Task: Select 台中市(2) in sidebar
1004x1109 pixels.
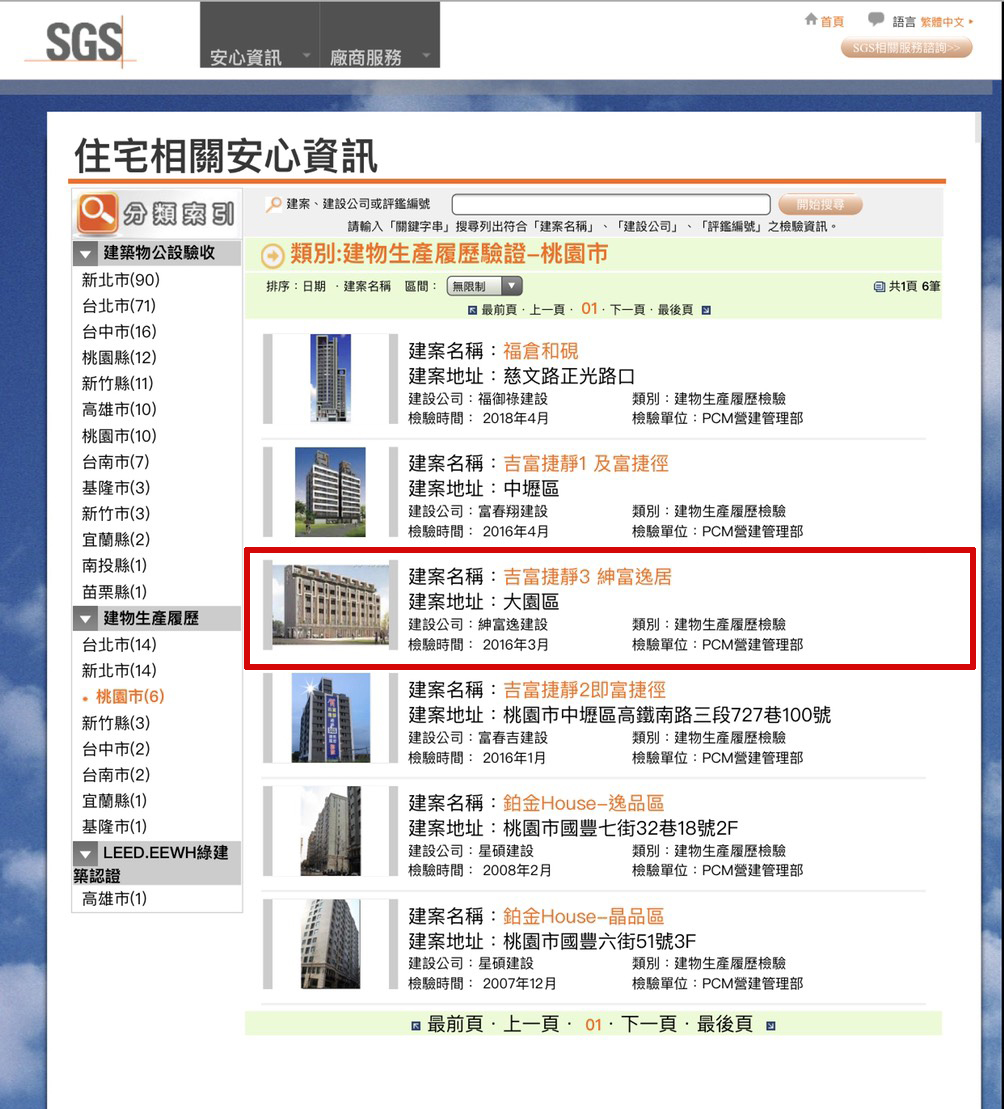Action: pyautogui.click(x=115, y=749)
